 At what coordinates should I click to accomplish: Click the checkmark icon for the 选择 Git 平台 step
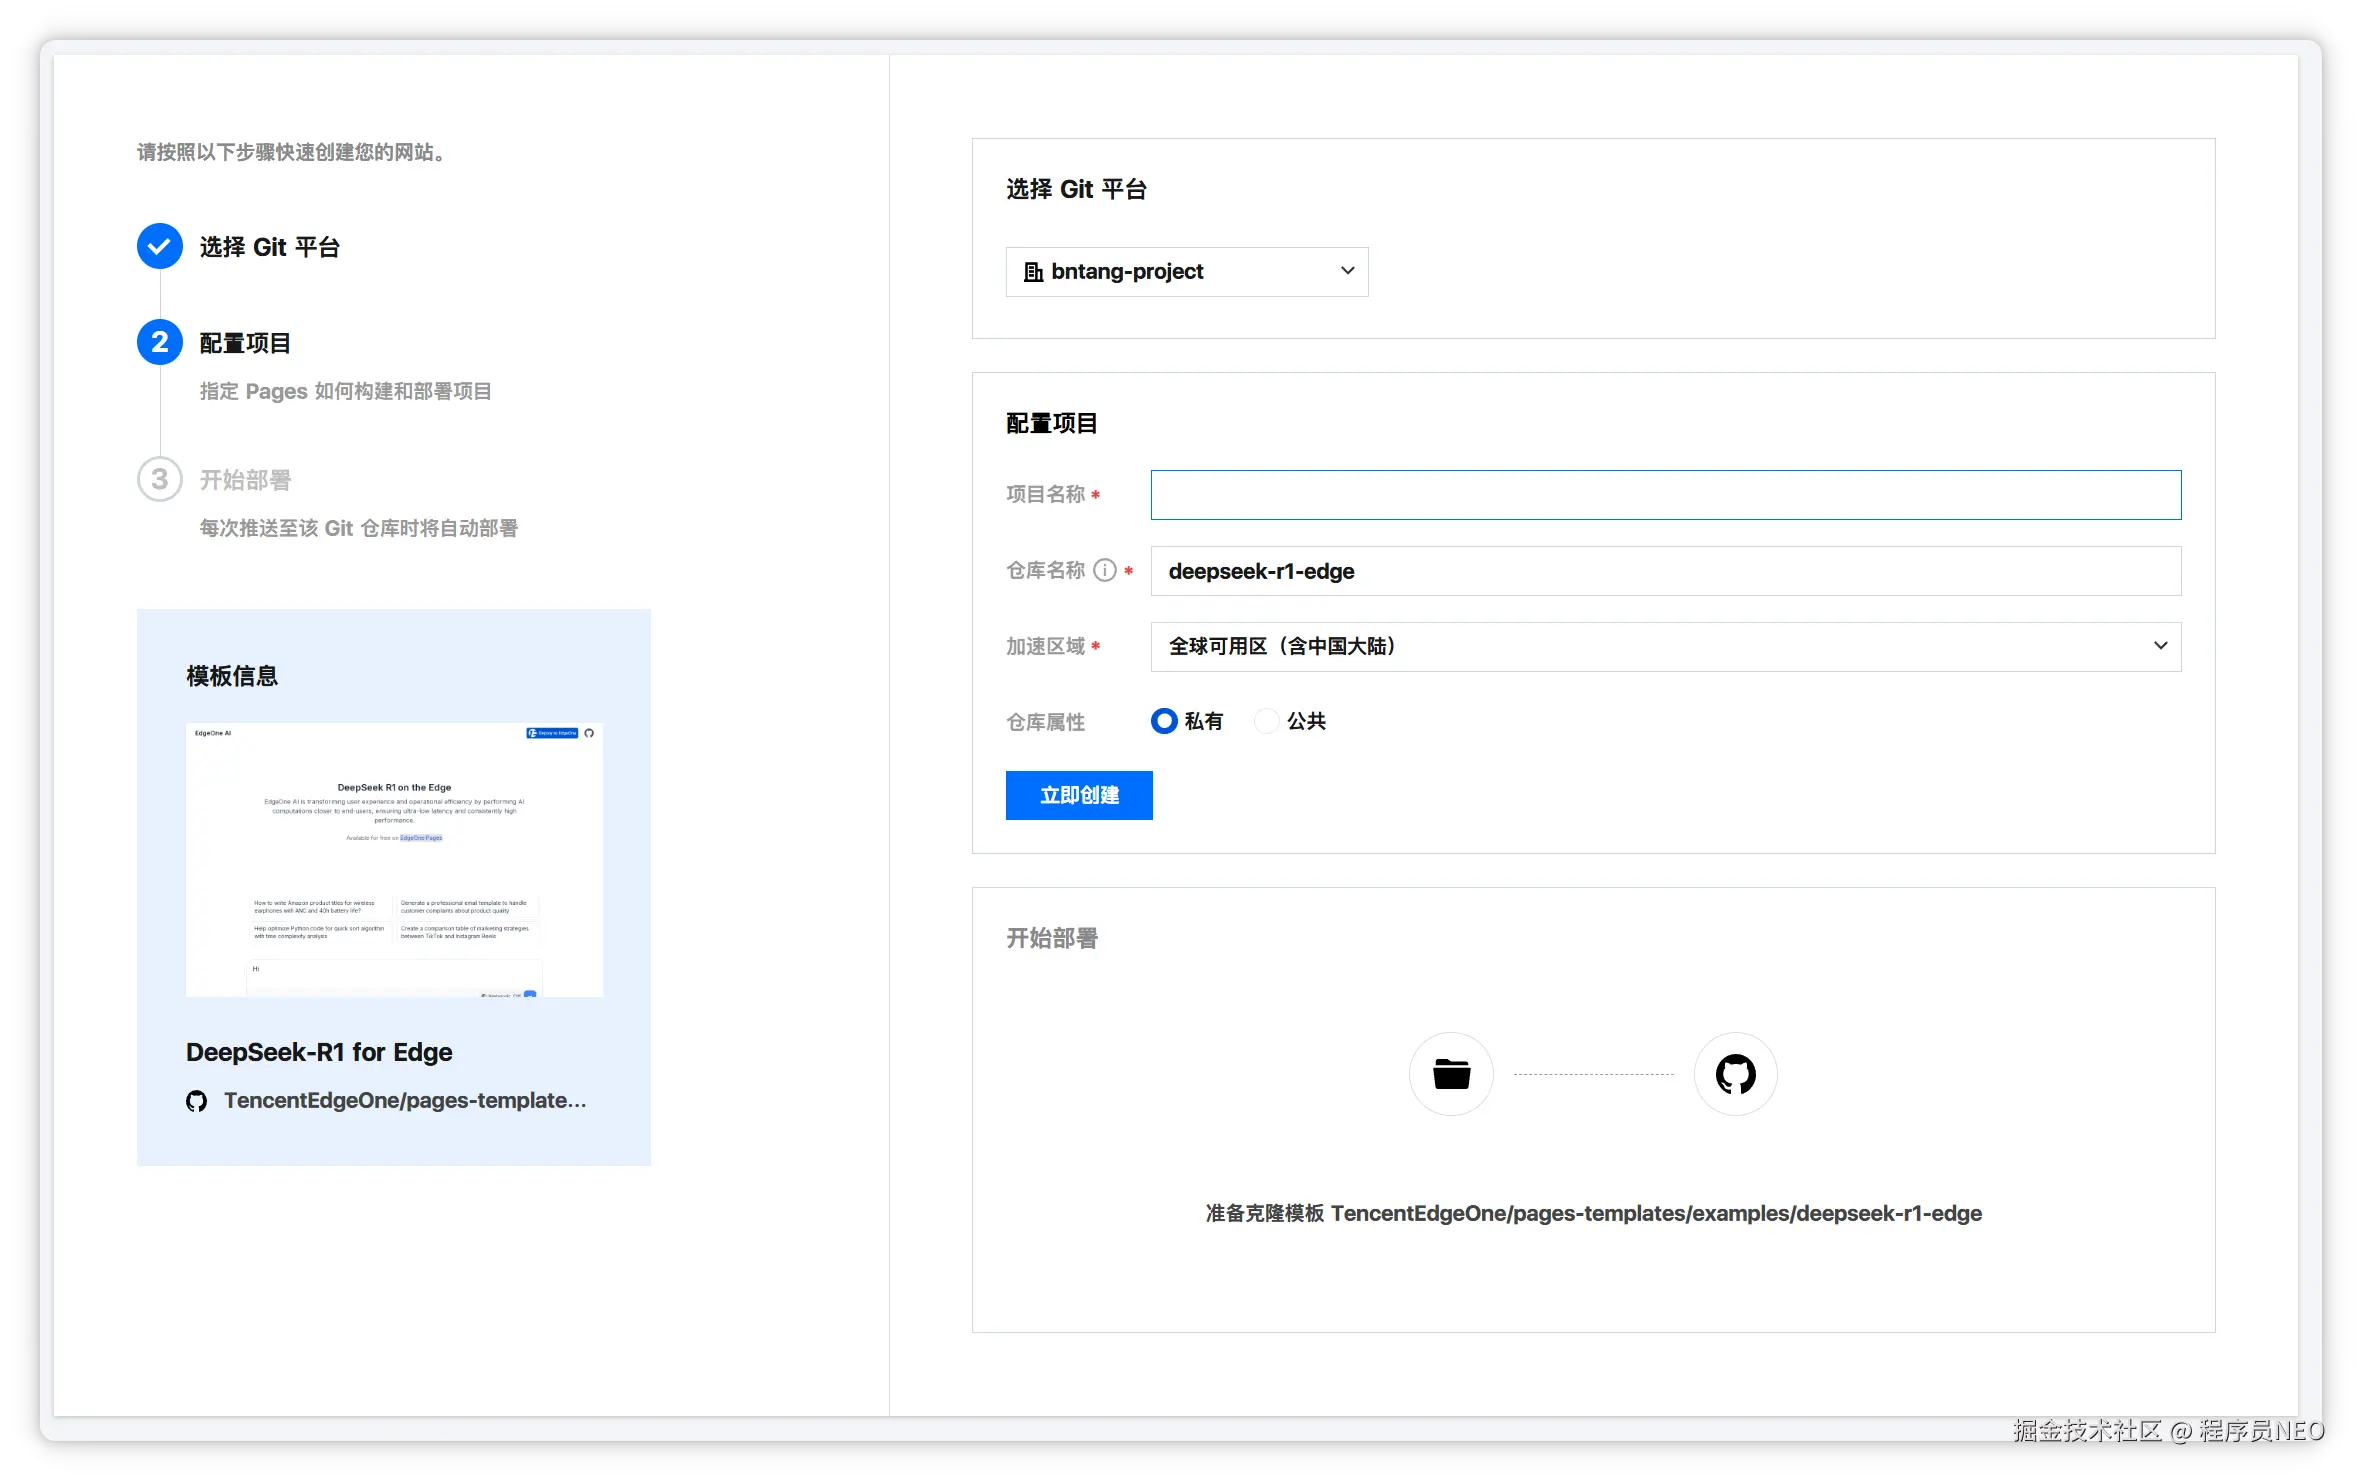pyautogui.click(x=160, y=246)
